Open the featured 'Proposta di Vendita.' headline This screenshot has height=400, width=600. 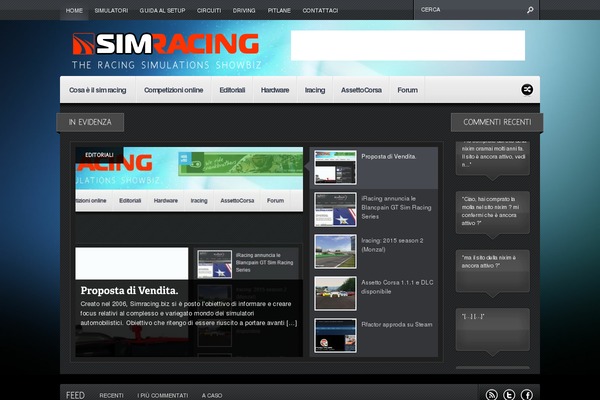[x=129, y=291]
